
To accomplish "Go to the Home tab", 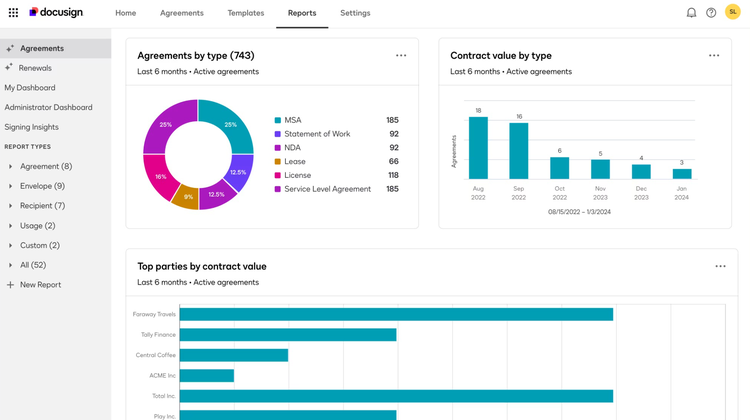I will 125,13.
